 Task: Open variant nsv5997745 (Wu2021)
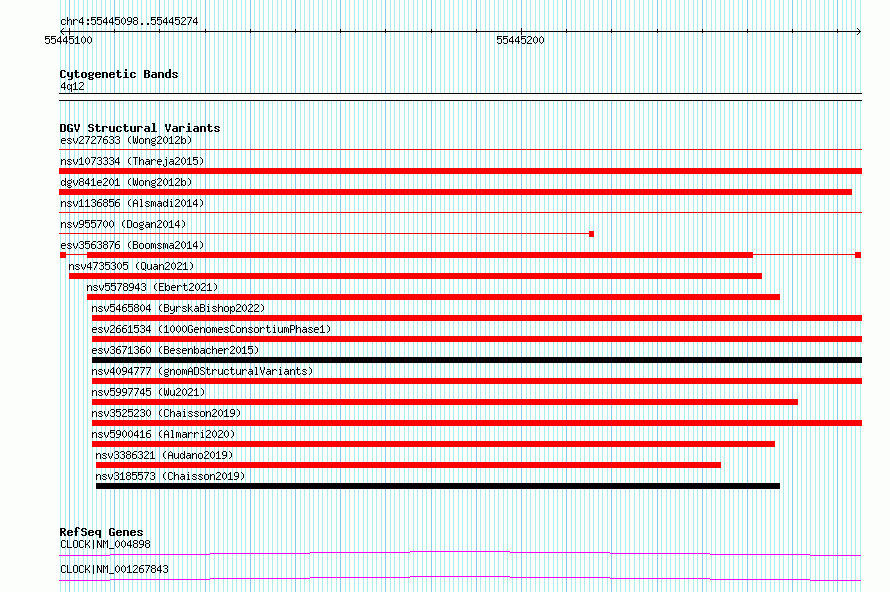tap(148, 392)
